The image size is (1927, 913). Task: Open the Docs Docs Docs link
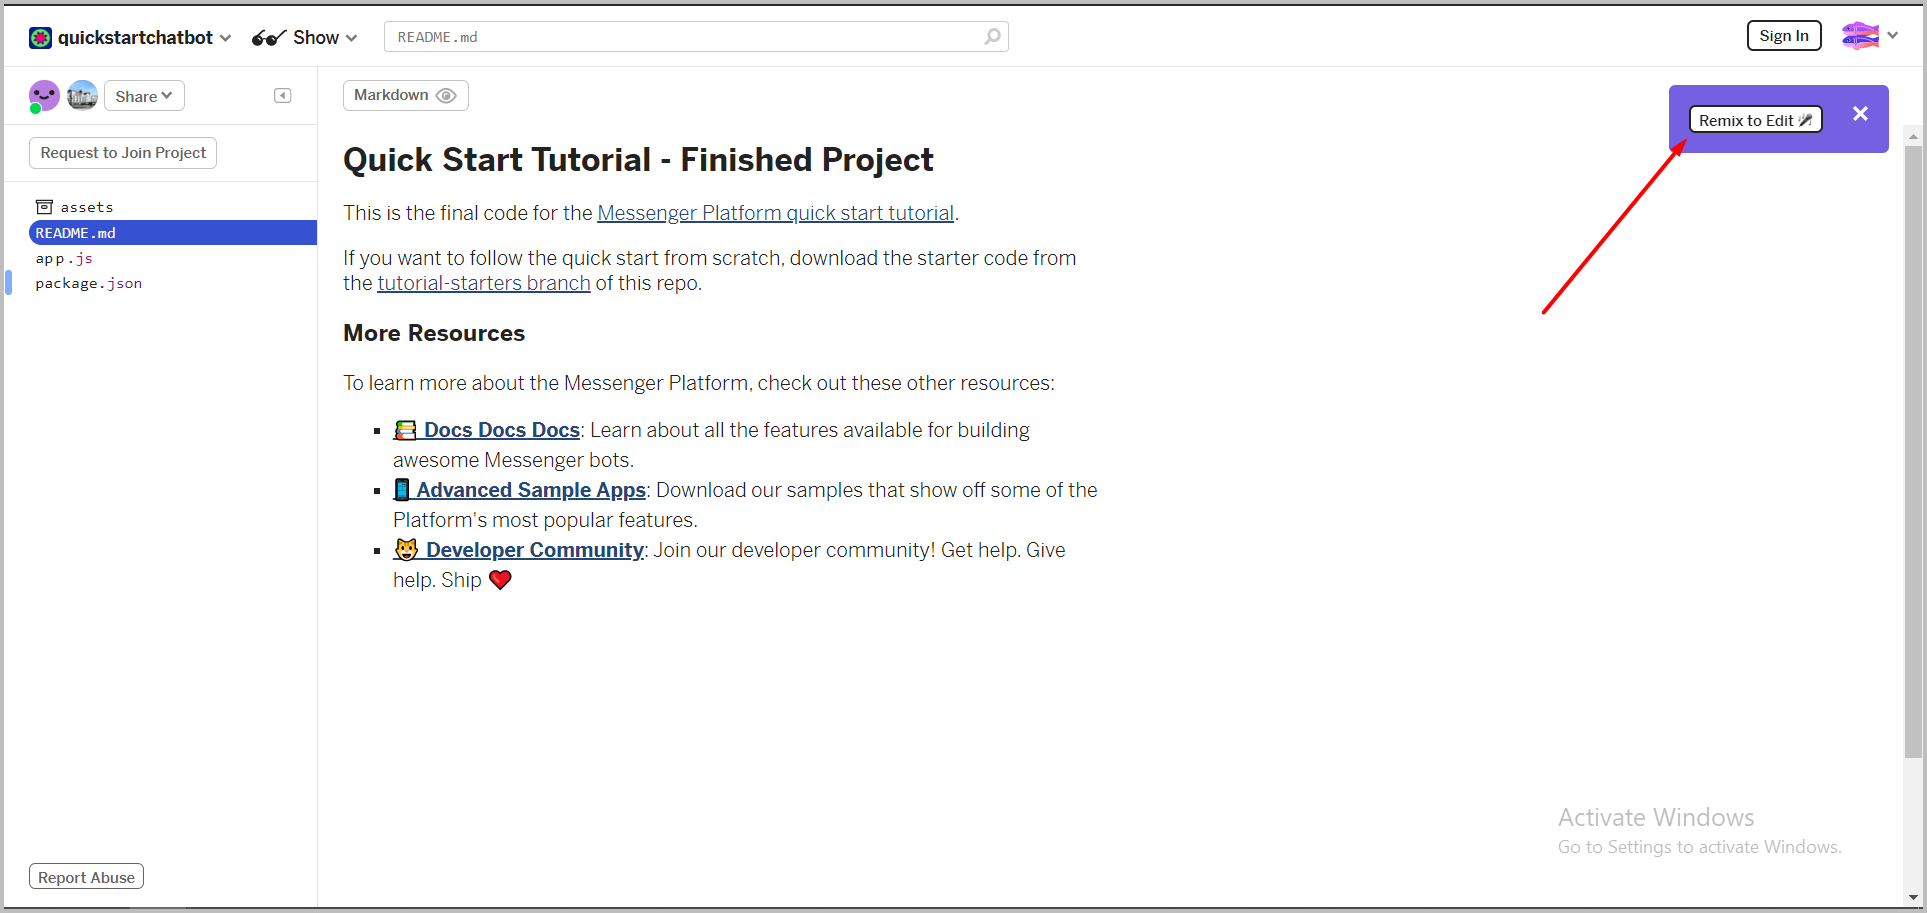click(x=487, y=430)
